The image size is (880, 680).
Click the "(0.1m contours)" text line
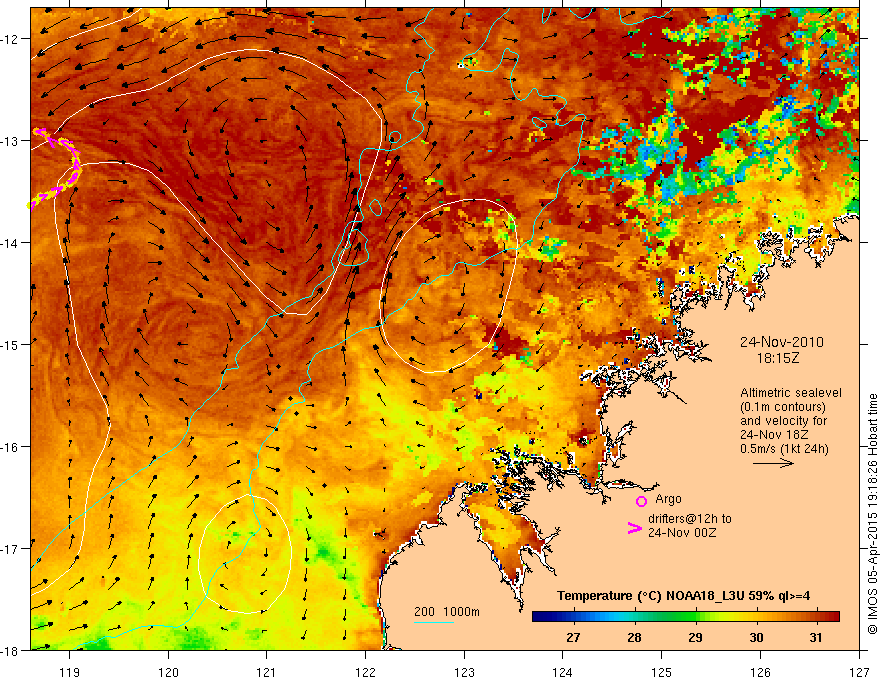783,407
